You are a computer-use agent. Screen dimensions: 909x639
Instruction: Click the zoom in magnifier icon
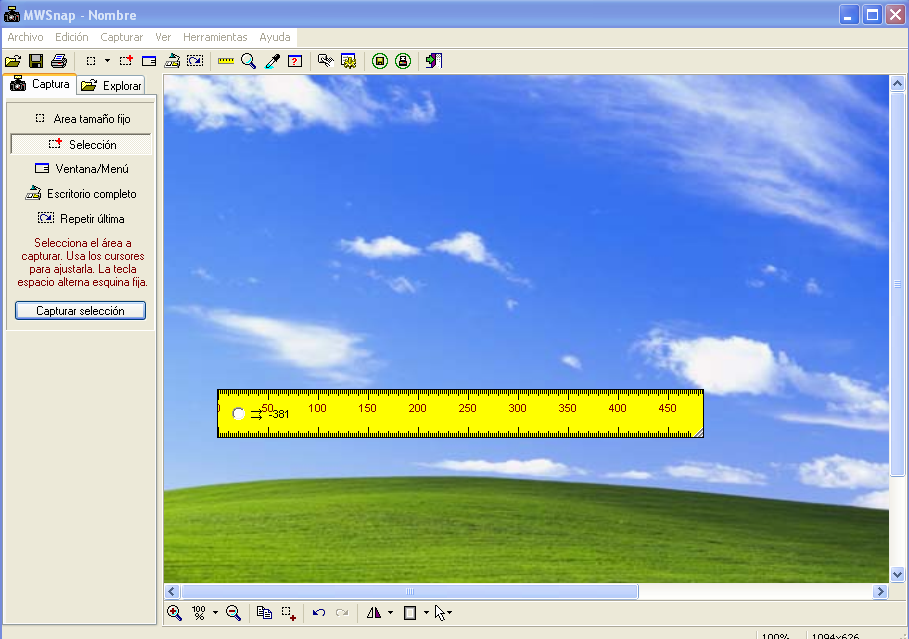coord(174,613)
